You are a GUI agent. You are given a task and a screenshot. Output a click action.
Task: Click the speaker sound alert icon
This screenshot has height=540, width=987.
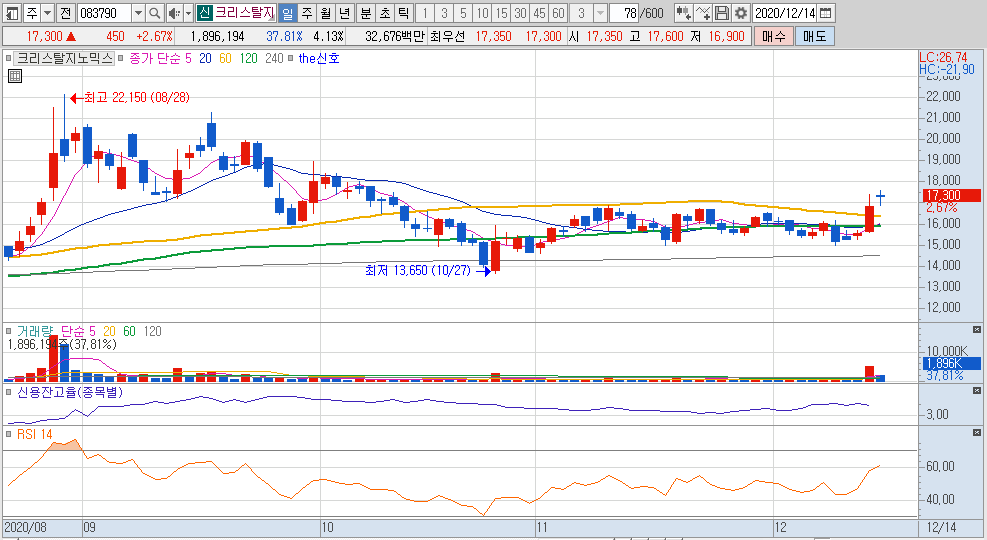click(x=174, y=13)
